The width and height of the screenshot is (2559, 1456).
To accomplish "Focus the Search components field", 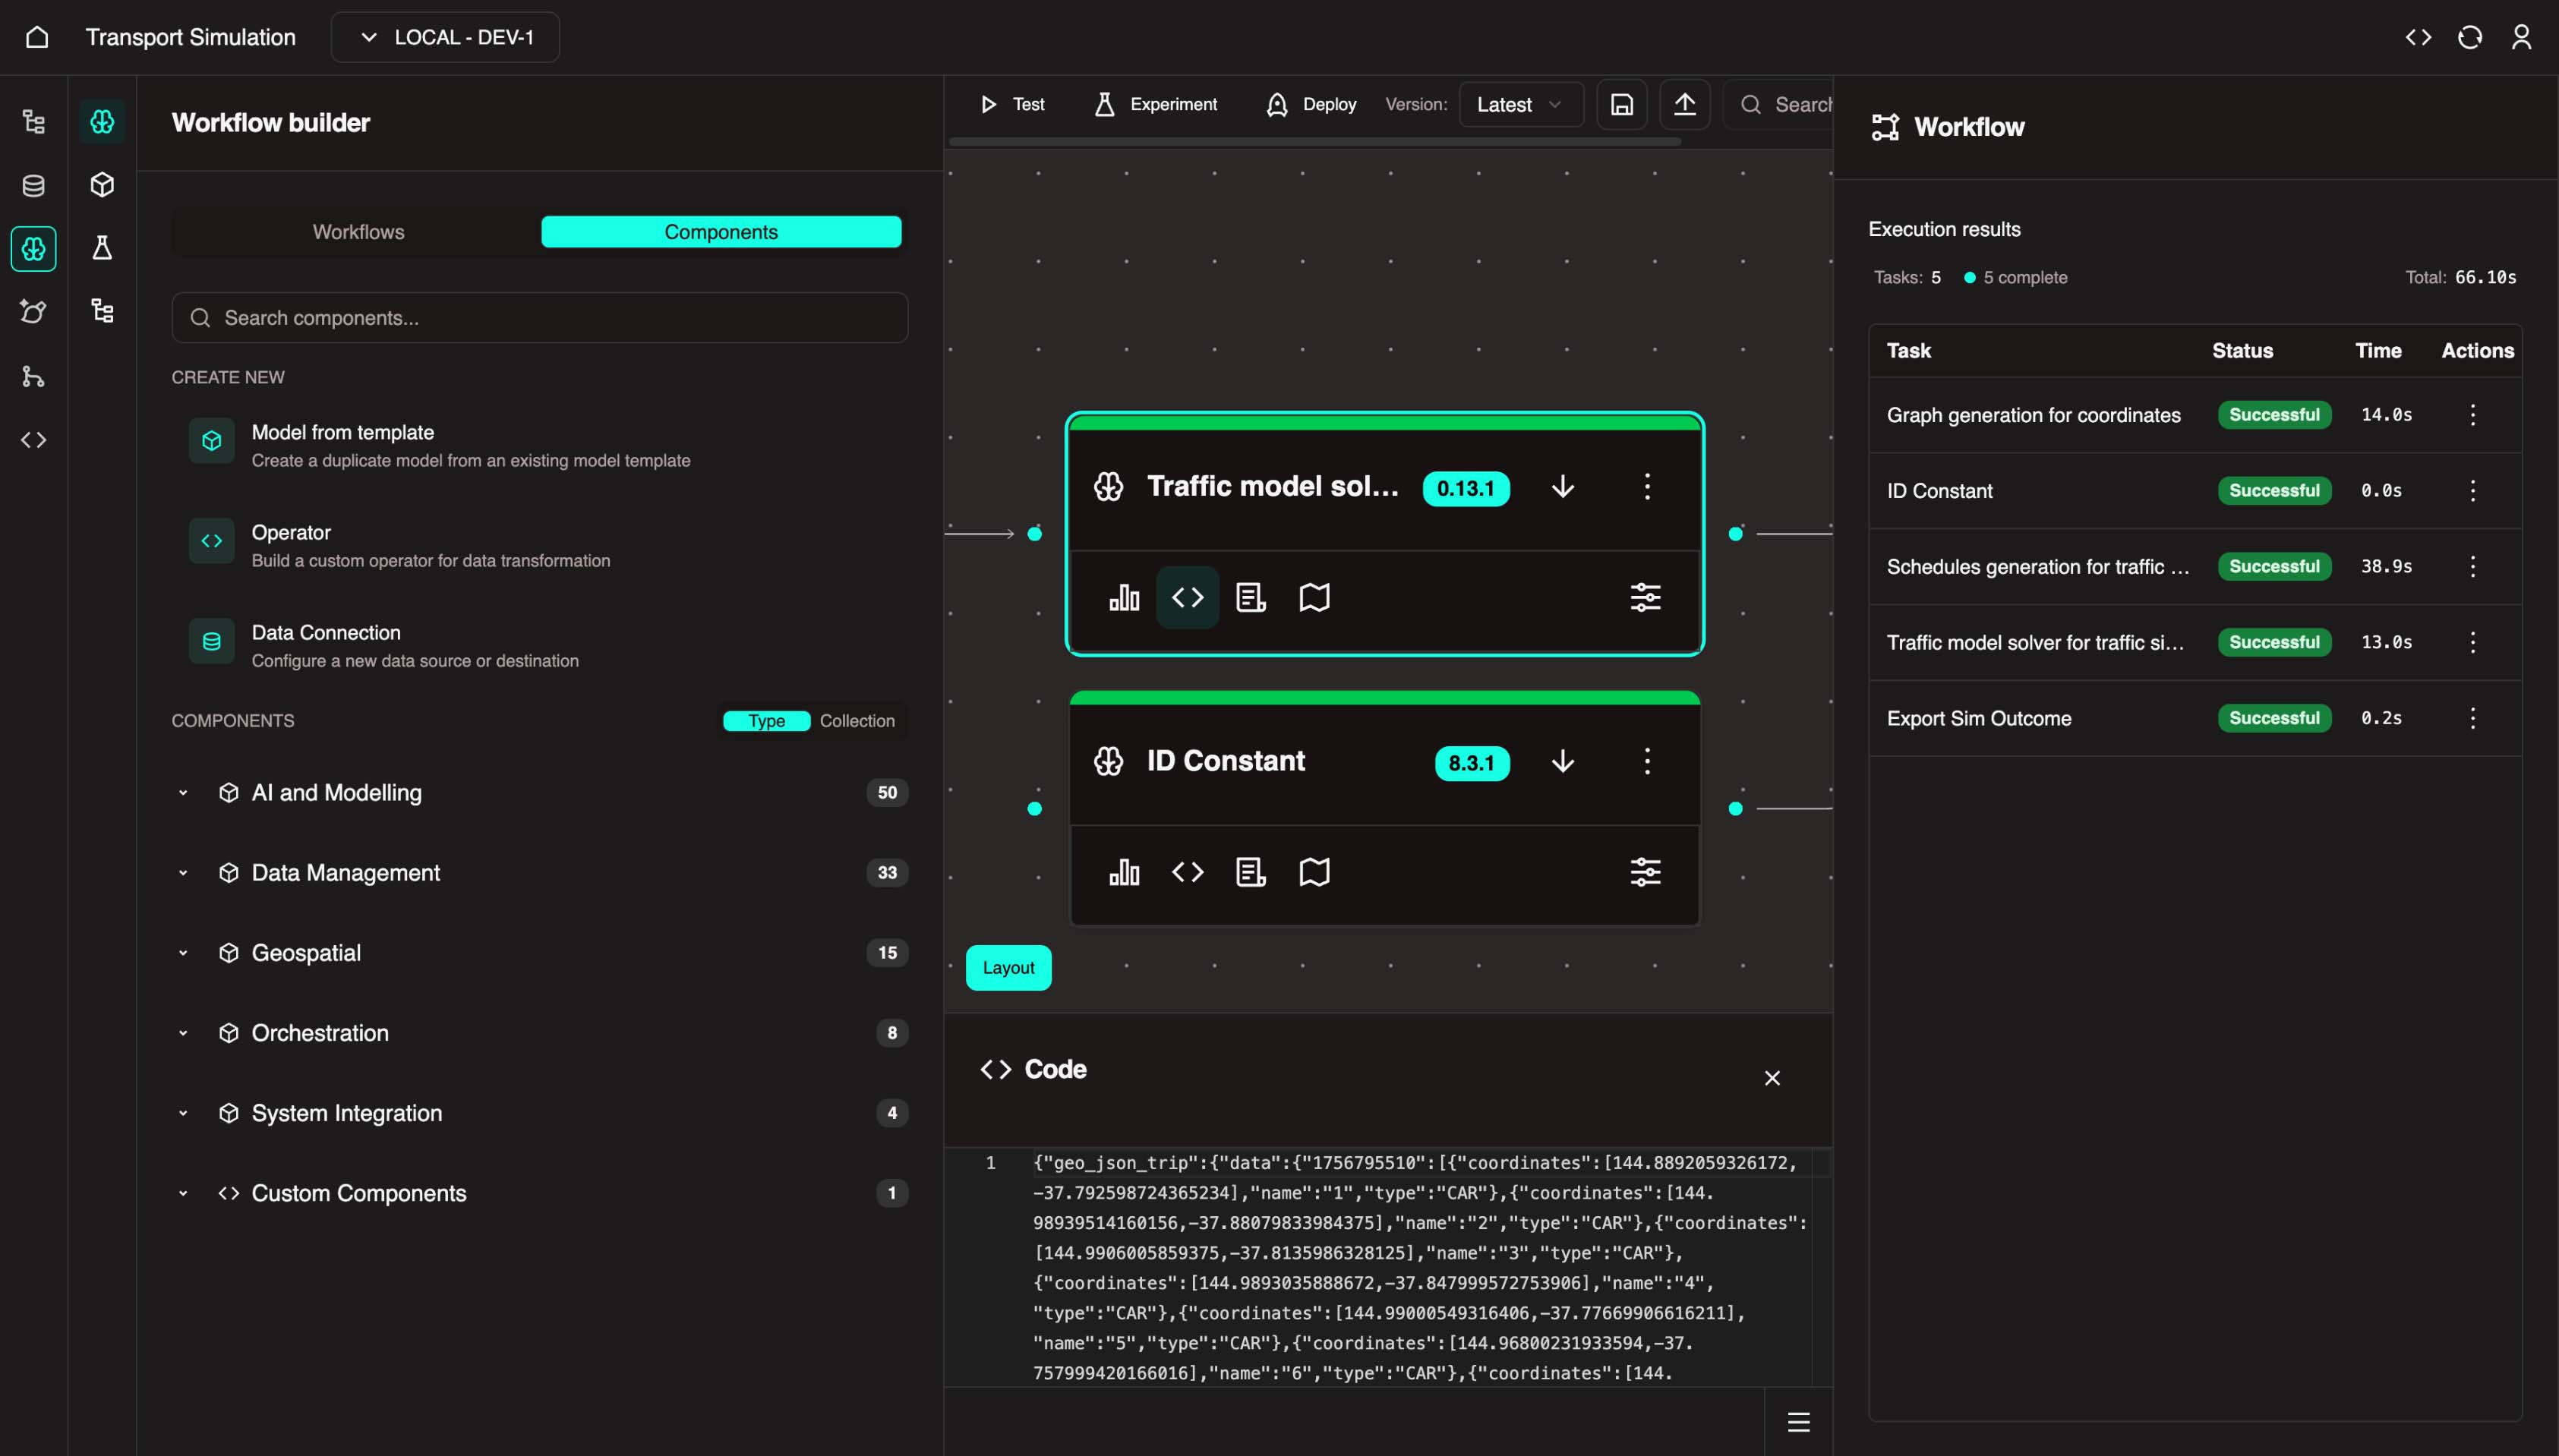I will click(x=539, y=318).
